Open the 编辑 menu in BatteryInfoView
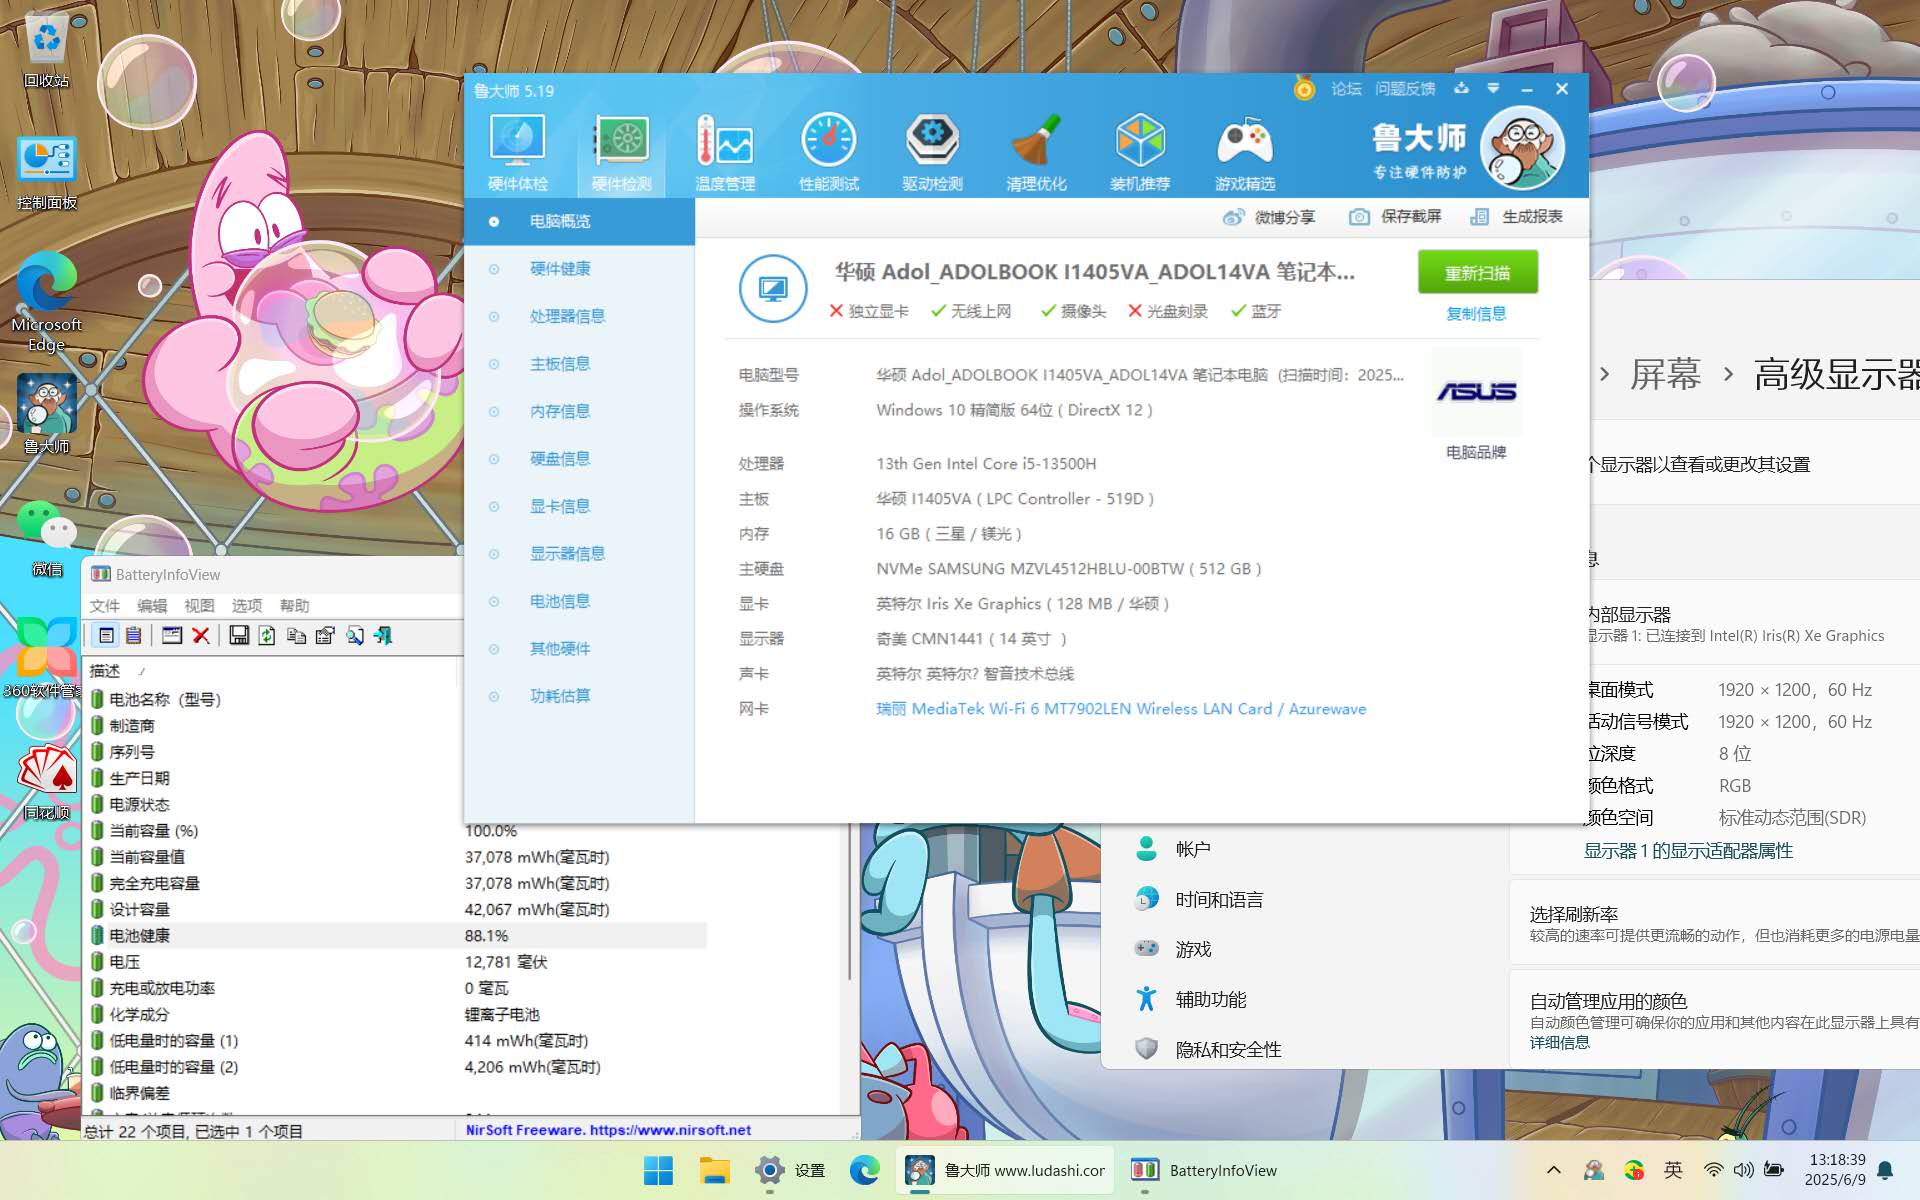Image resolution: width=1920 pixels, height=1200 pixels. [152, 606]
